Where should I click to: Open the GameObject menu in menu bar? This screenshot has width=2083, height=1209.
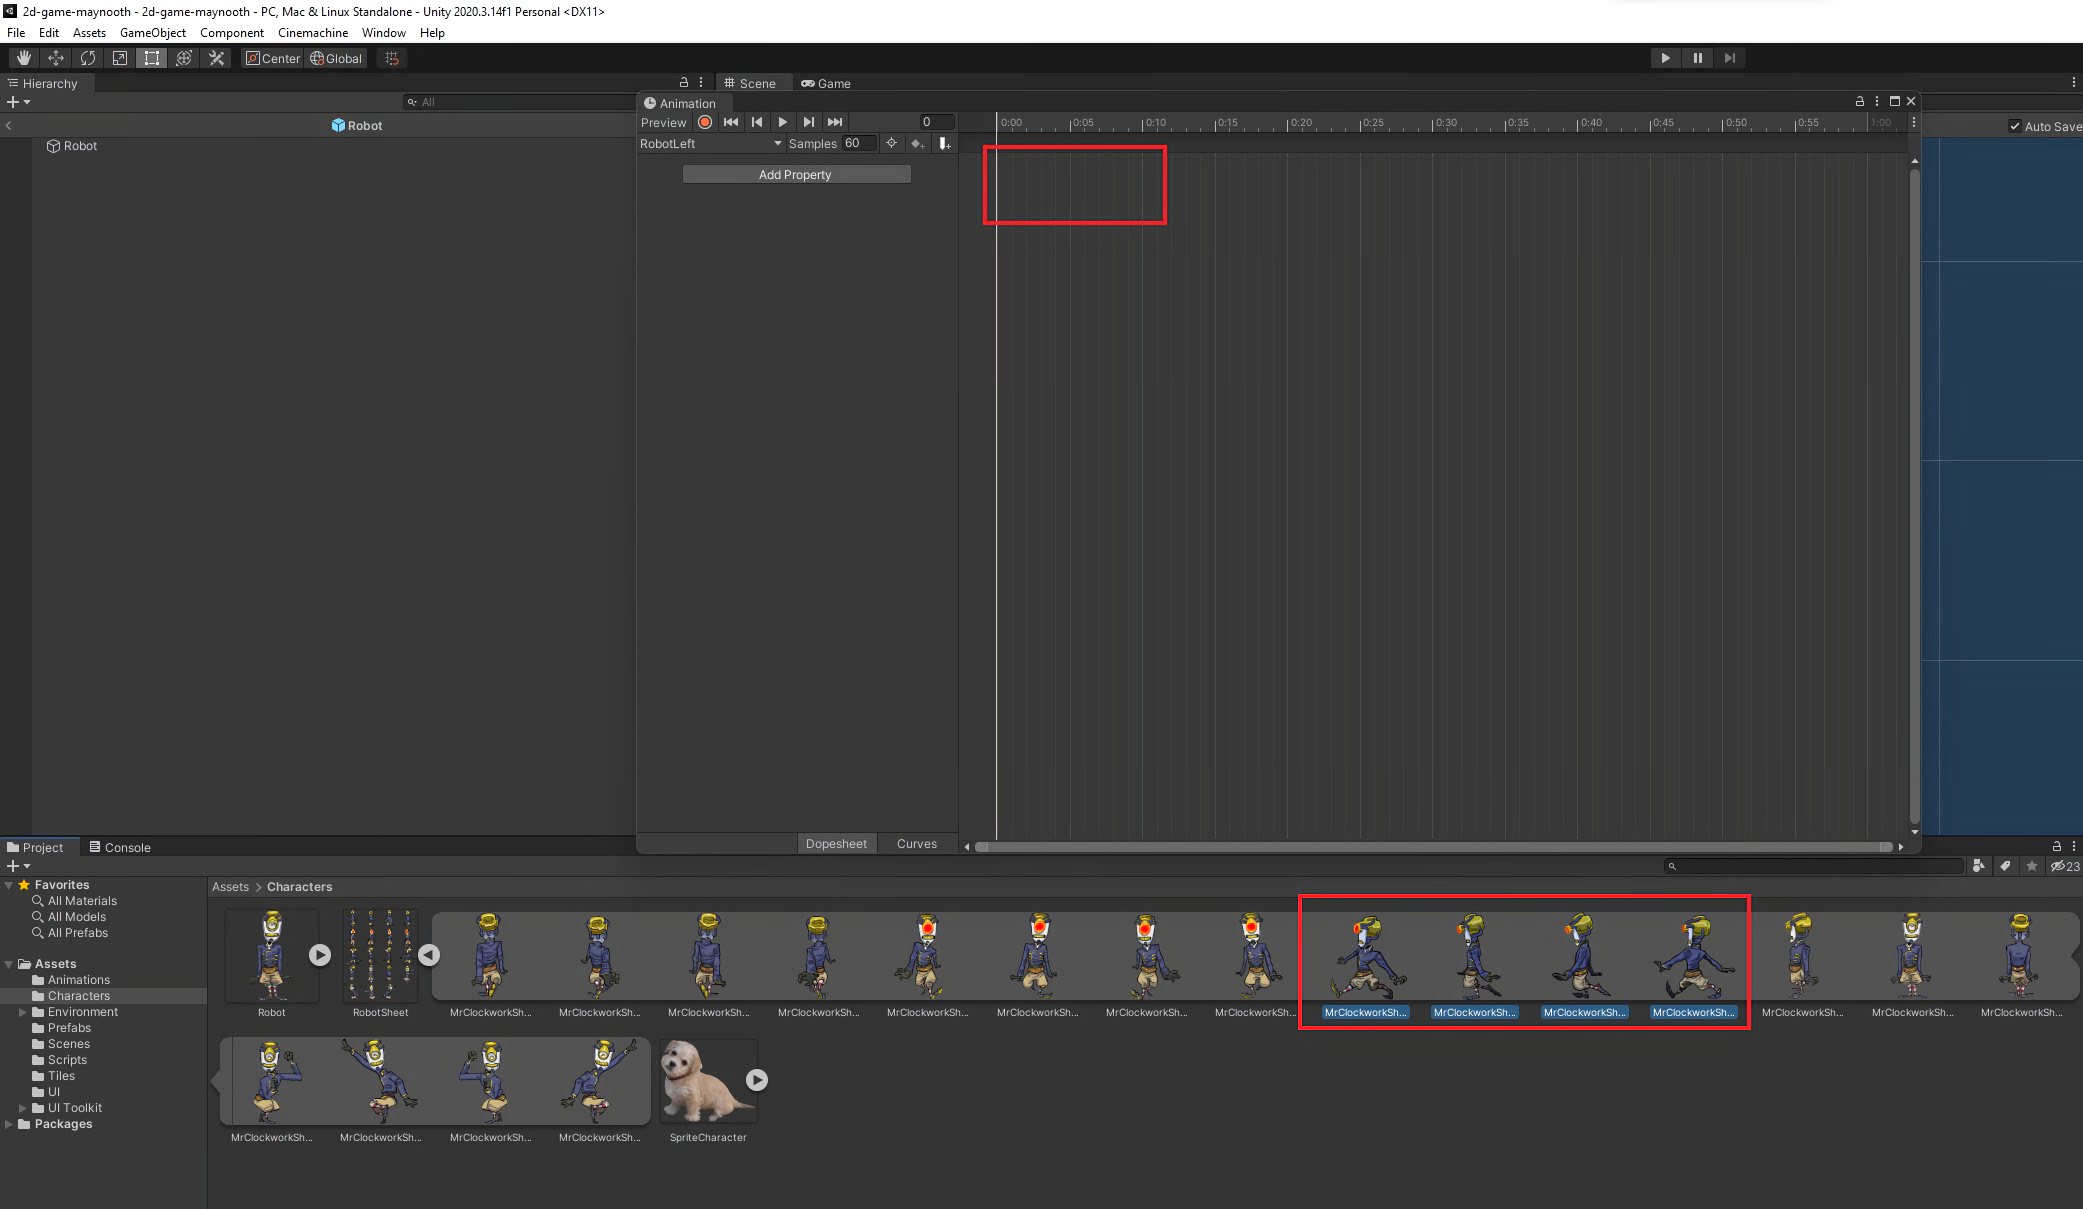pyautogui.click(x=144, y=32)
